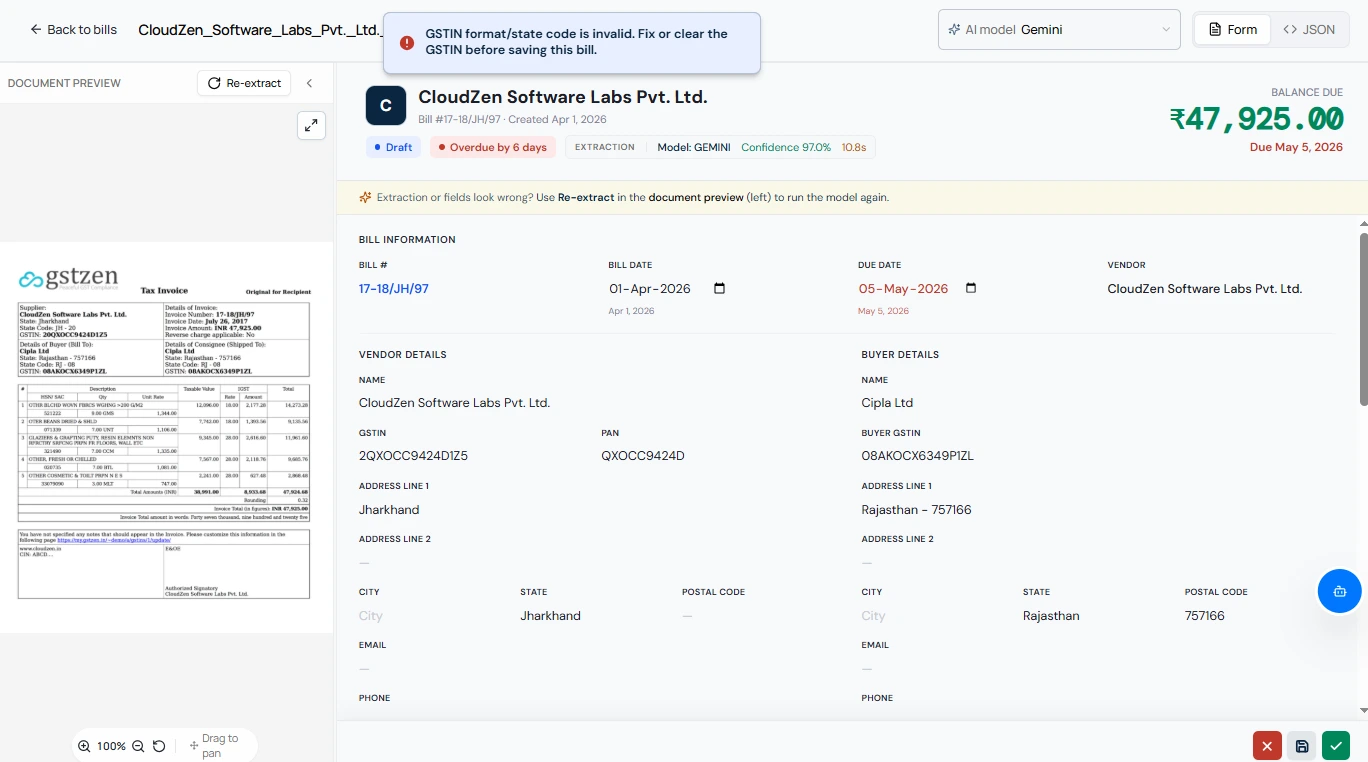Zoom in on document preview
This screenshot has height=762, width=1368.
84,746
